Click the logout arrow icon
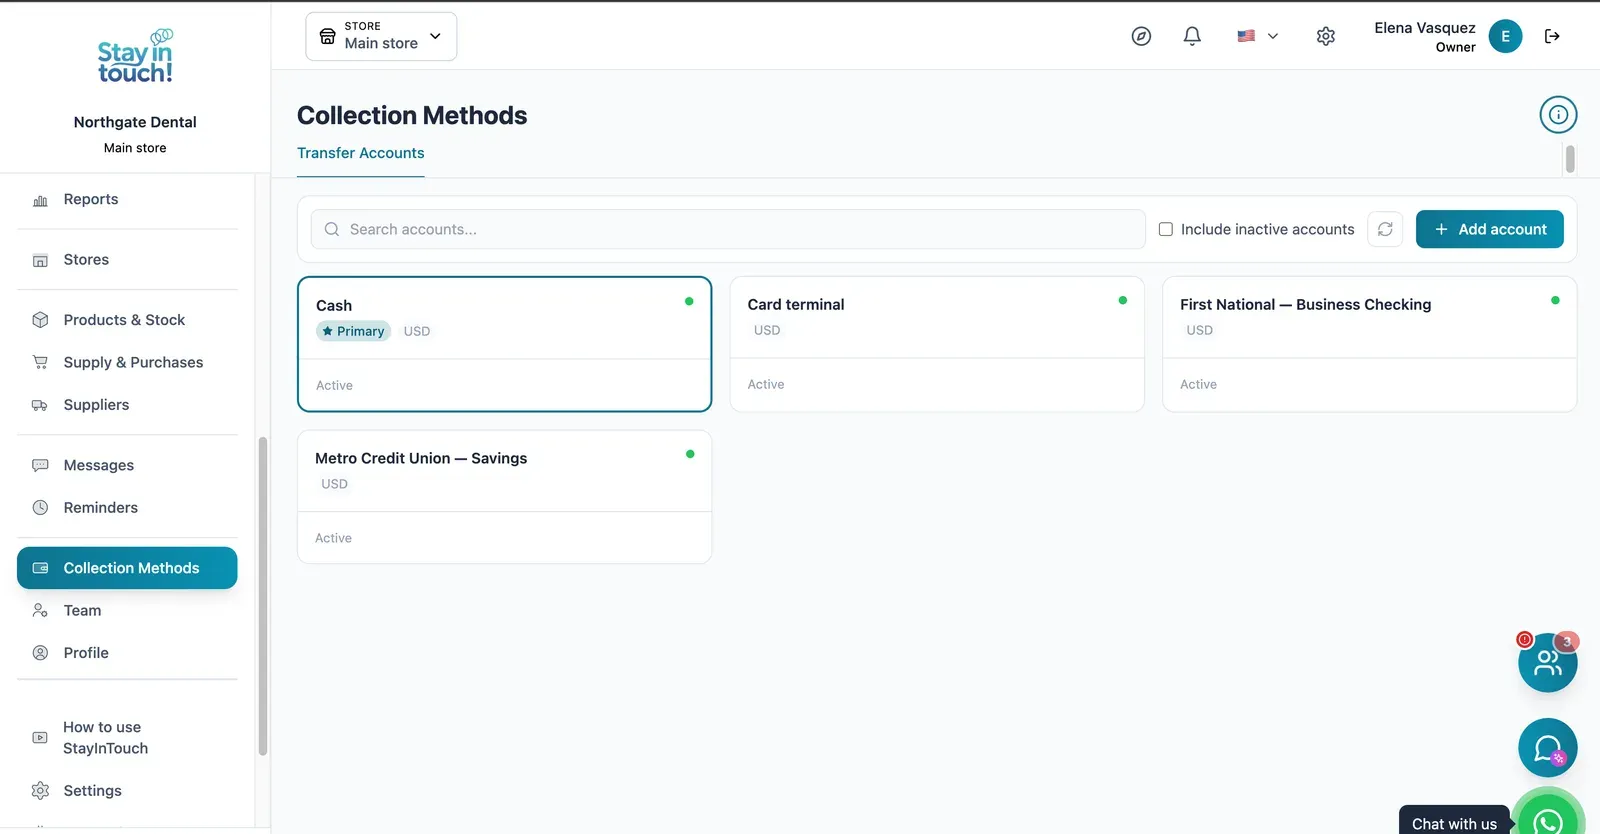The width and height of the screenshot is (1600, 834). click(x=1552, y=36)
